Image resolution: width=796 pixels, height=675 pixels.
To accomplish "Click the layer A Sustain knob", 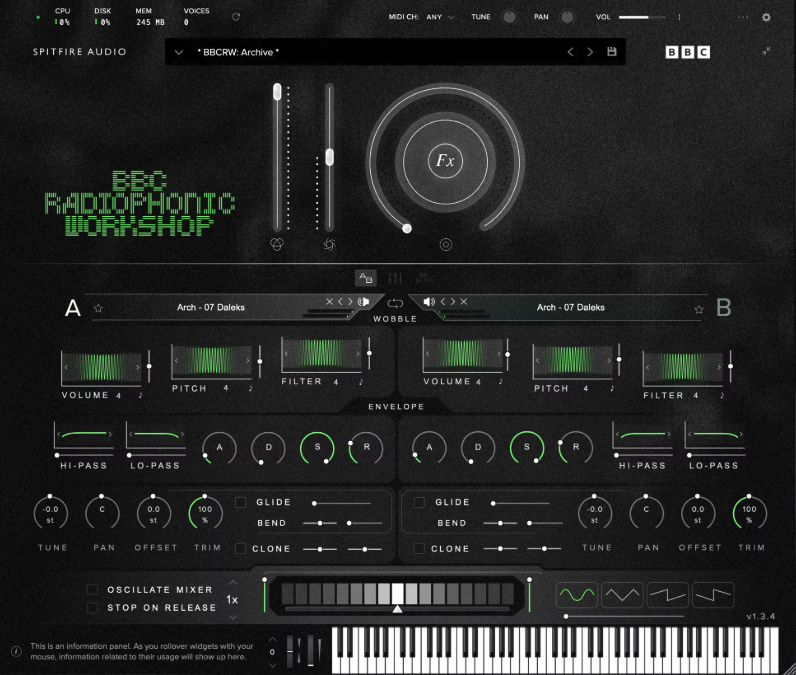I will pyautogui.click(x=317, y=447).
